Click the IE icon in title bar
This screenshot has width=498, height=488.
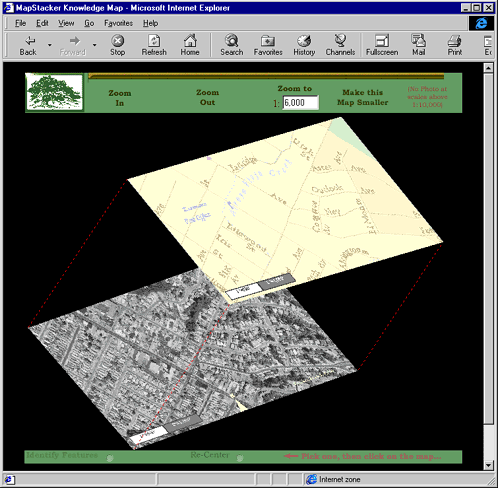(x=8, y=8)
